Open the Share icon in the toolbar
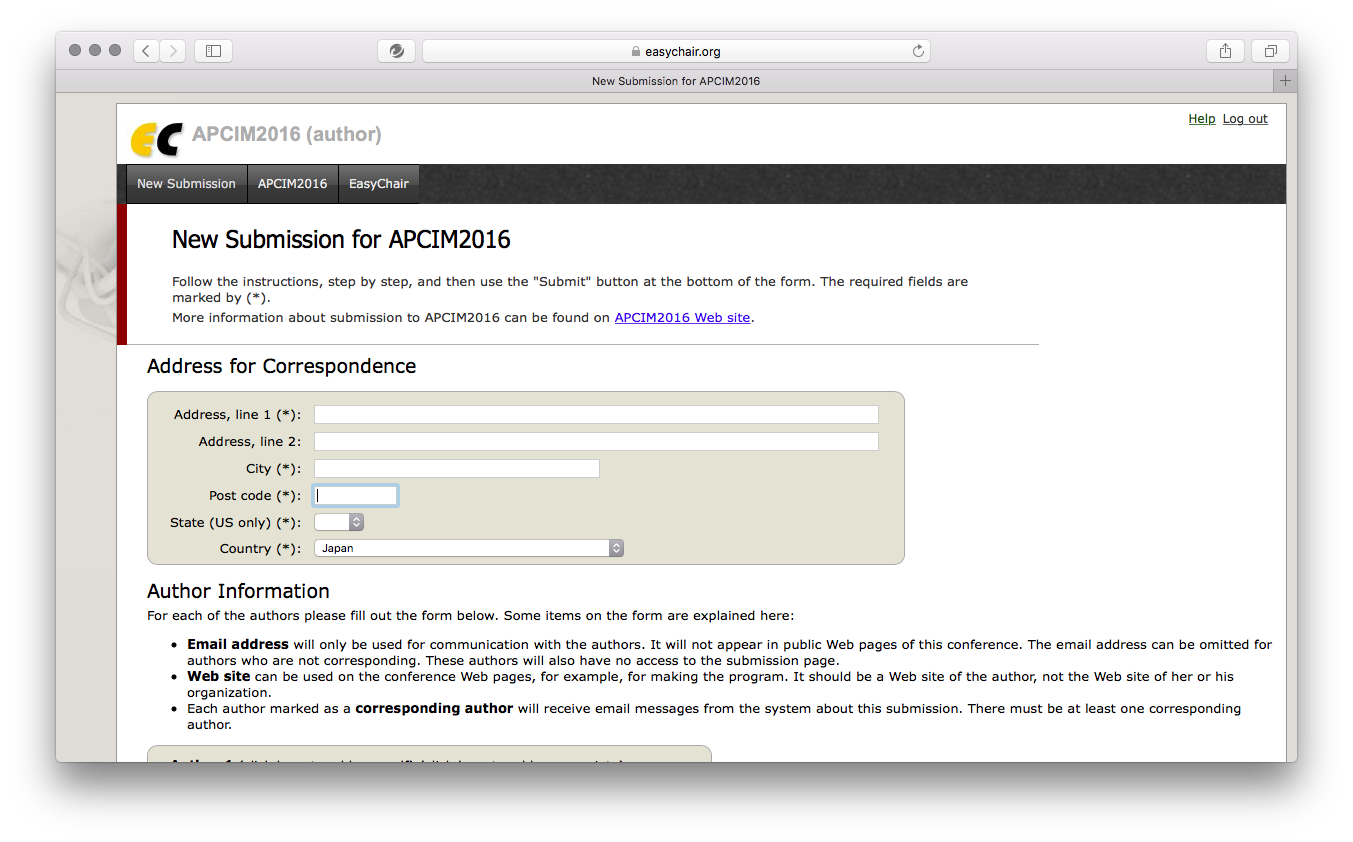 [1225, 51]
